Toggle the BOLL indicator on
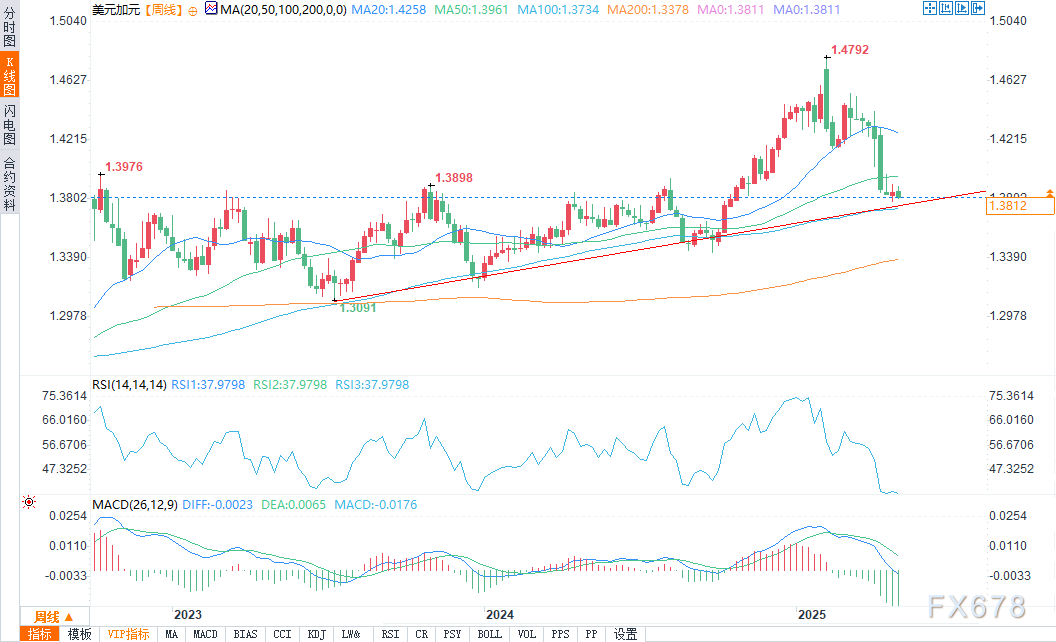Screen dimensions: 1056x642 [x=490, y=634]
